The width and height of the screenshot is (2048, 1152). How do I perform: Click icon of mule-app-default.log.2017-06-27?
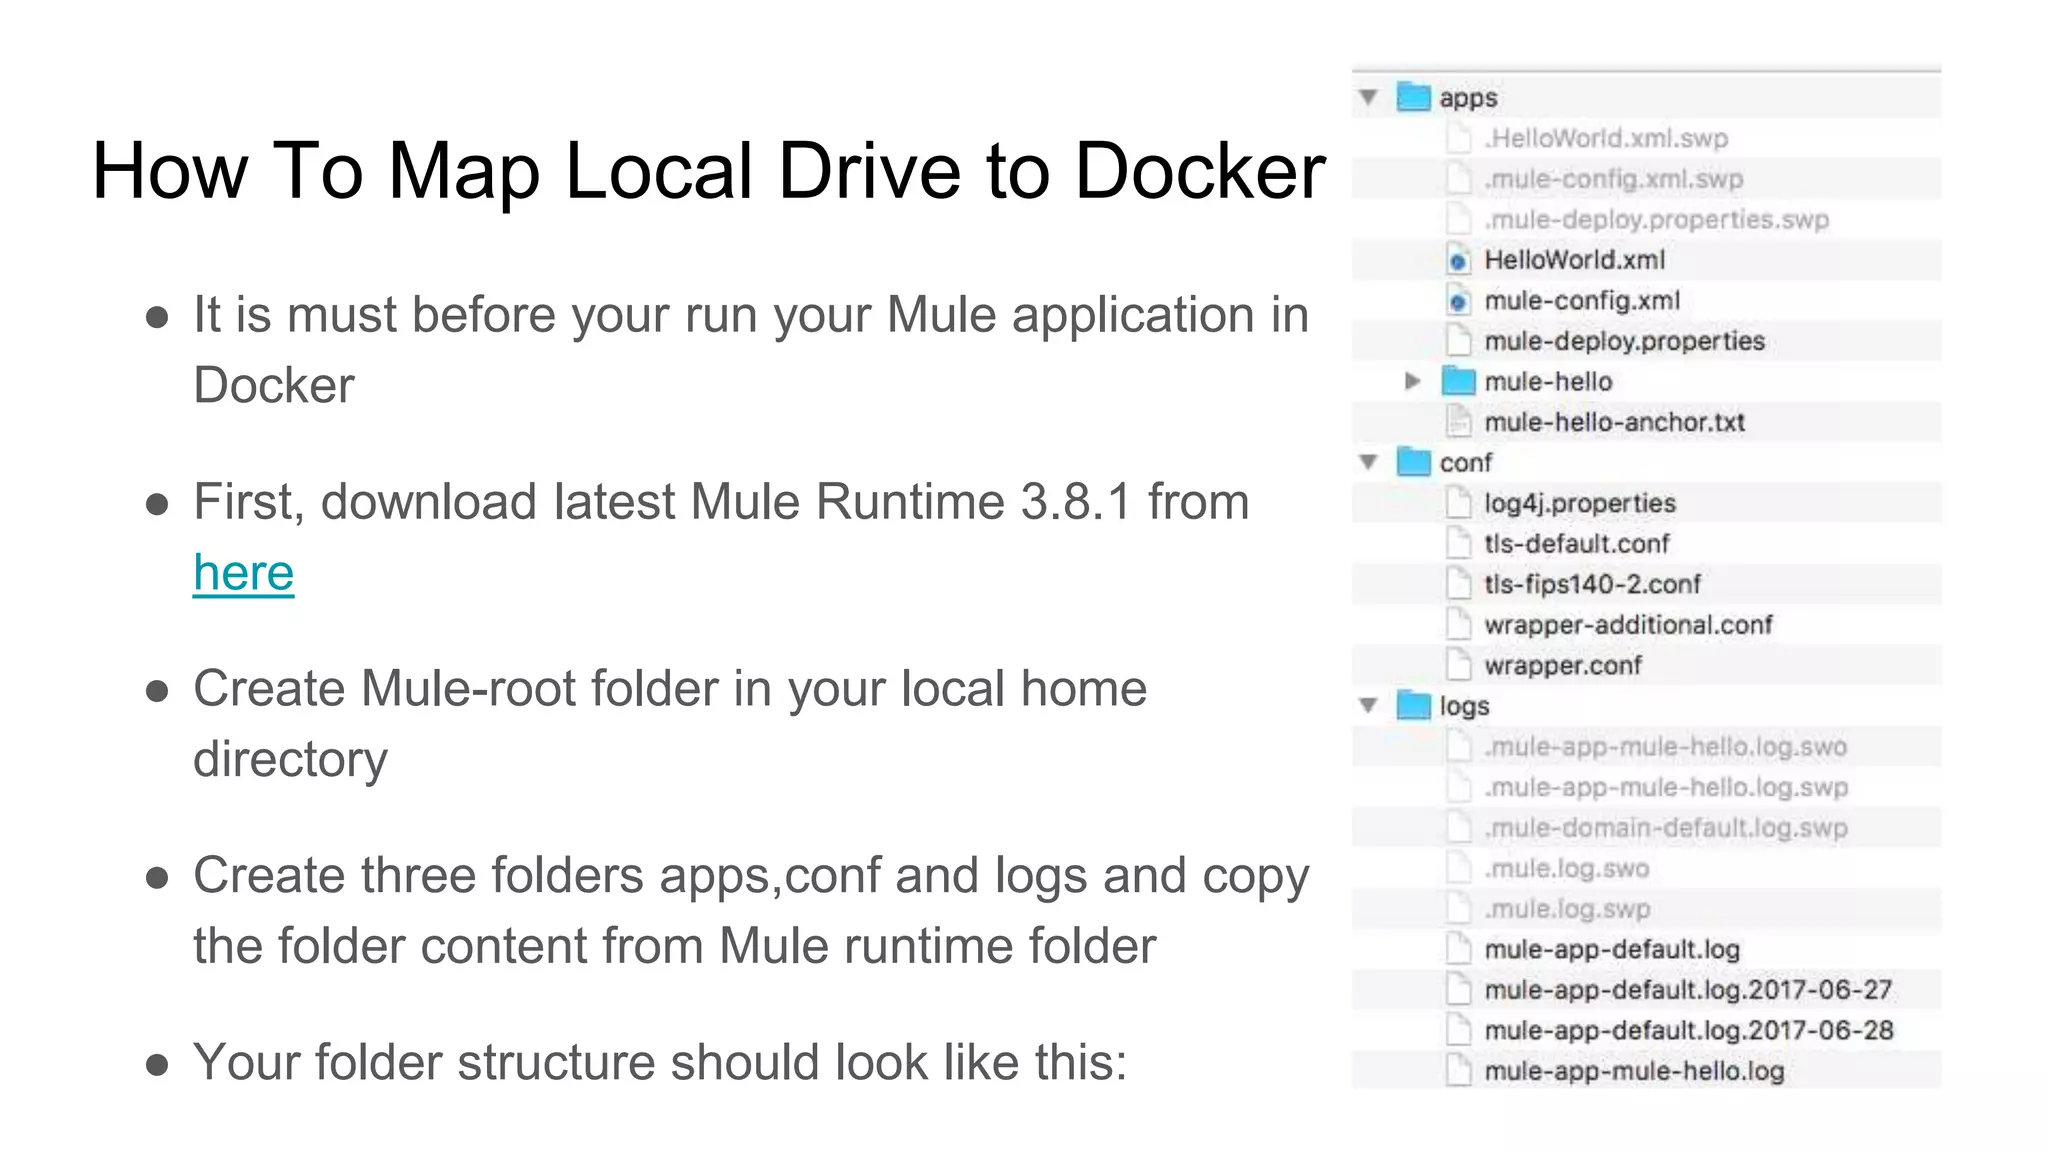click(1459, 989)
